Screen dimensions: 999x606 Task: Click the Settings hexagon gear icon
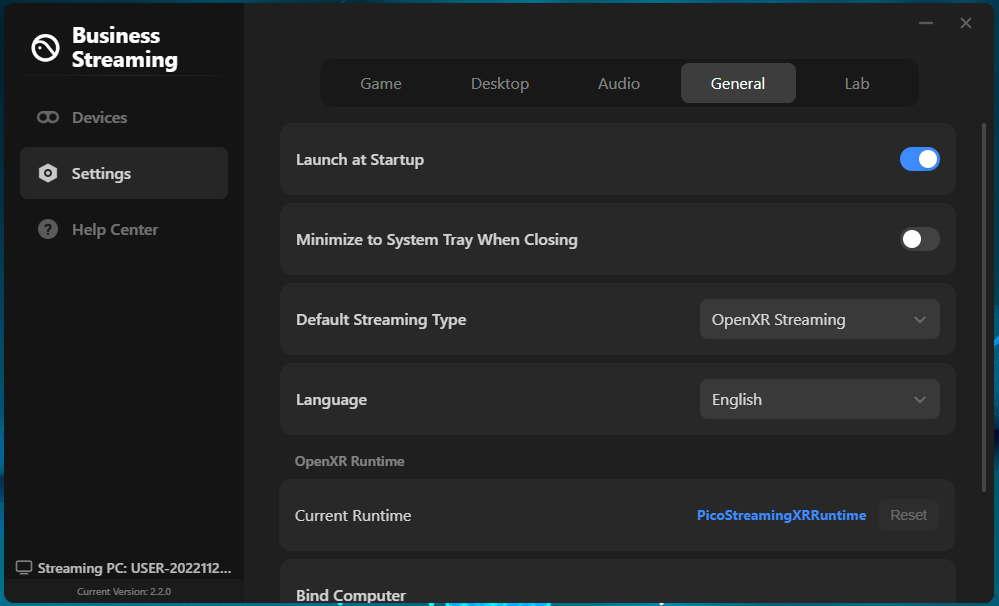click(x=48, y=173)
